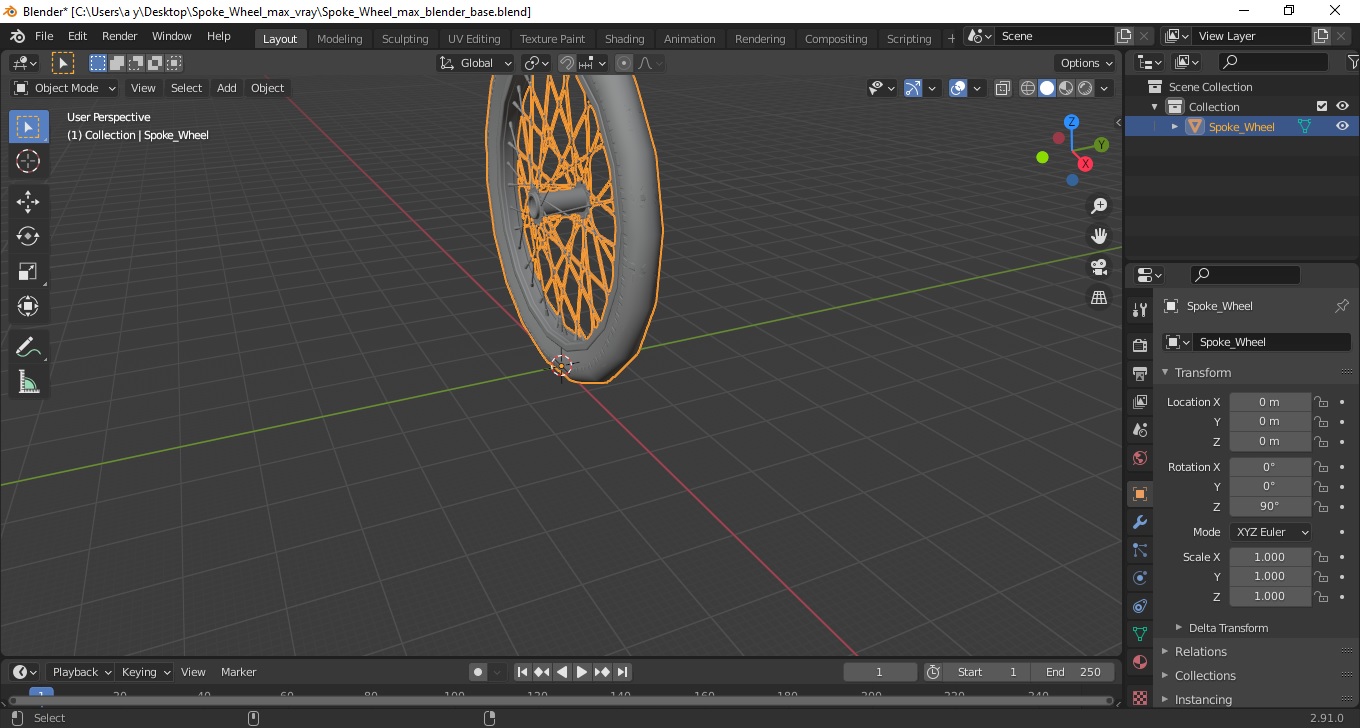Screen dimensions: 1360x728
Task: Click the End frame 250 field
Action: 1073,672
